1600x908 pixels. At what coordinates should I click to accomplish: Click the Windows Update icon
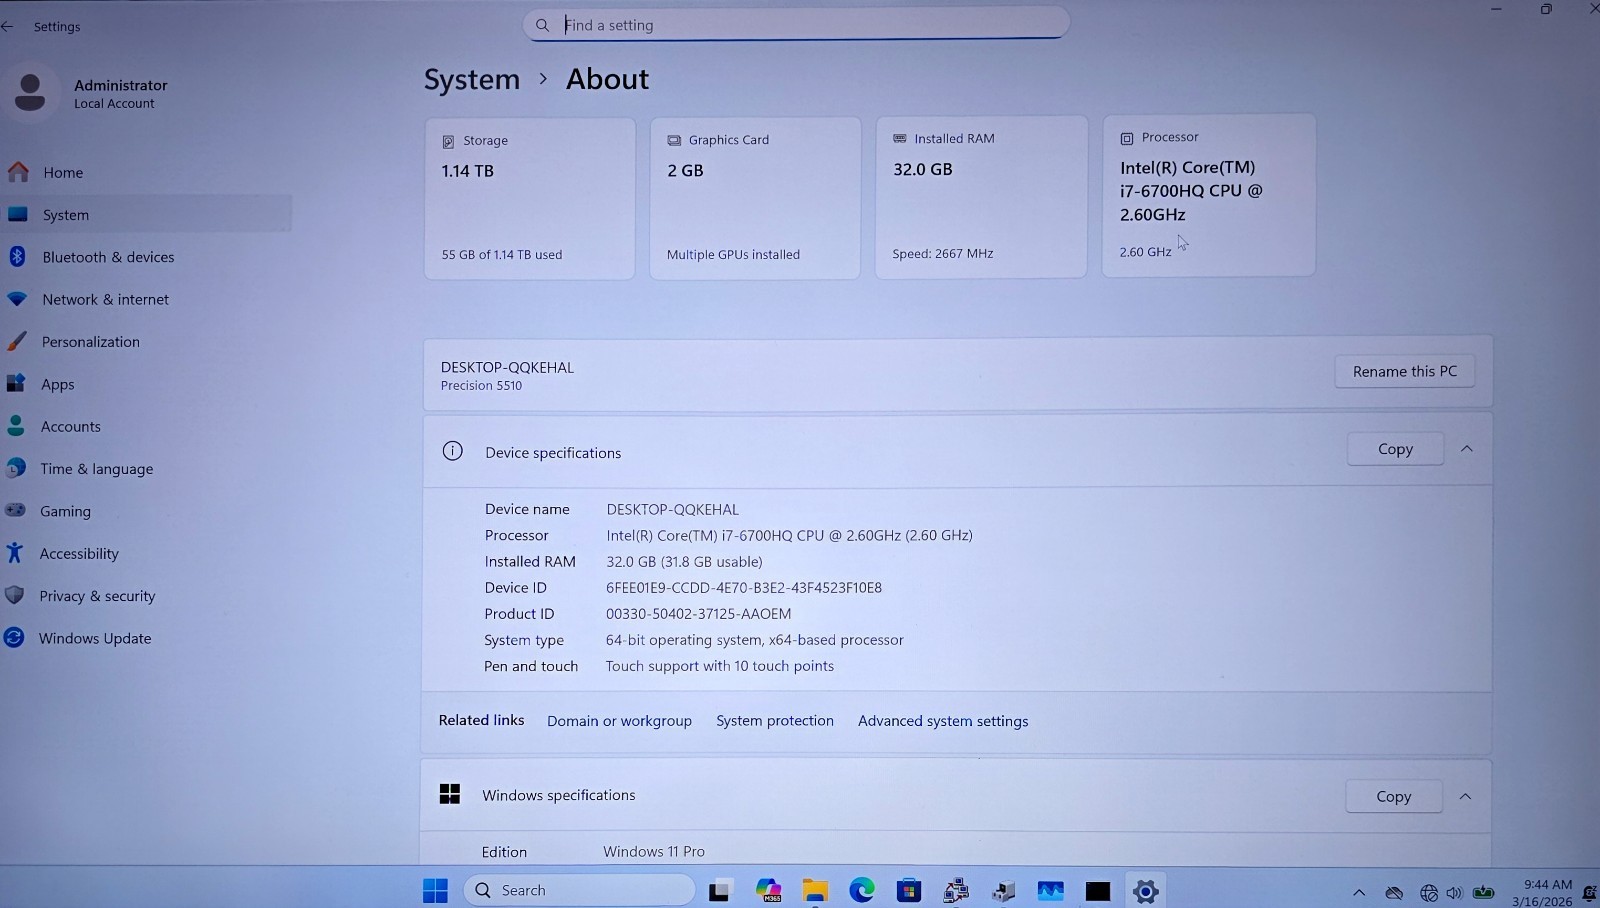pyautogui.click(x=13, y=637)
